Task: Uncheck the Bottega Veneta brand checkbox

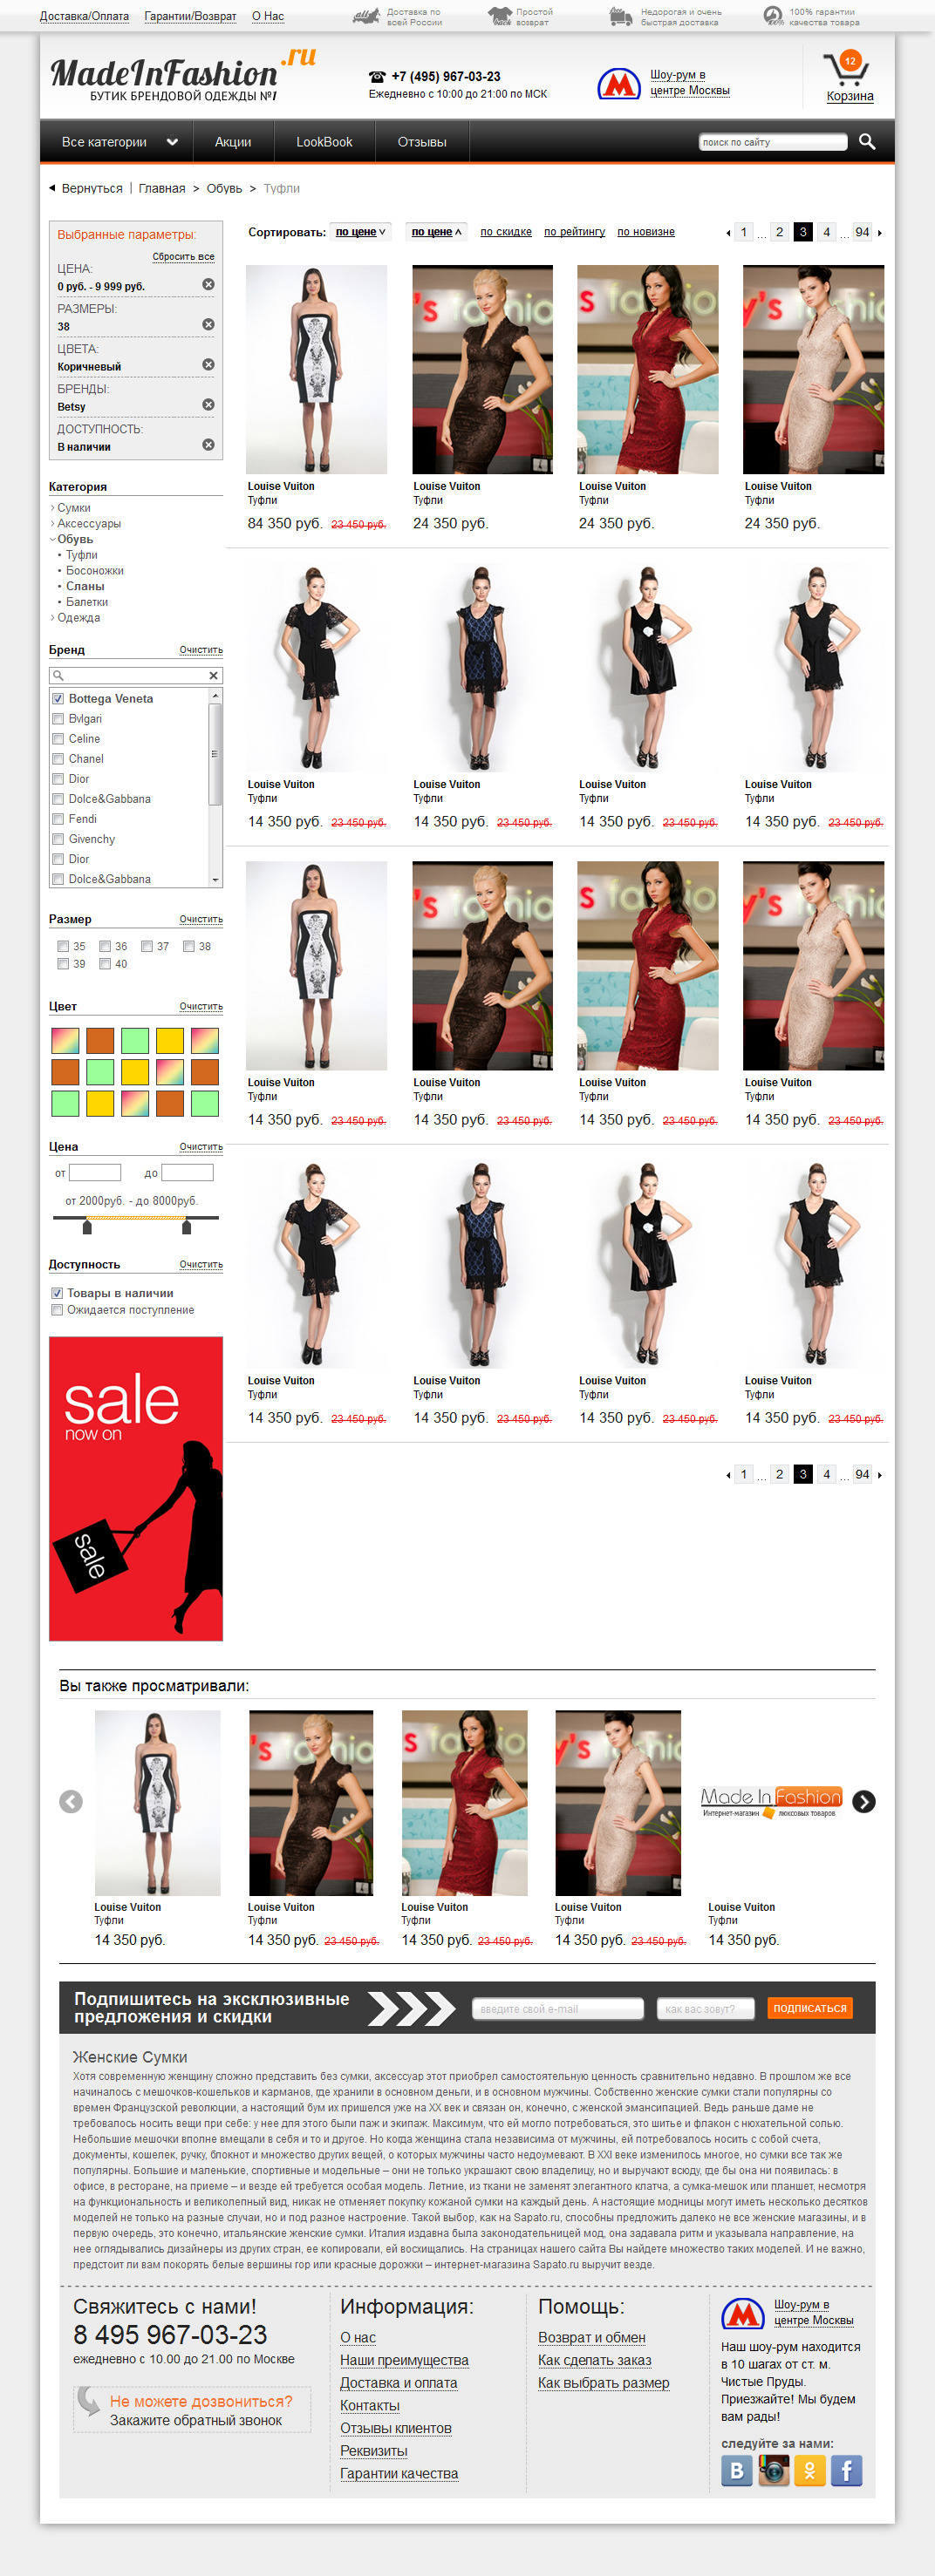Action: [58, 699]
